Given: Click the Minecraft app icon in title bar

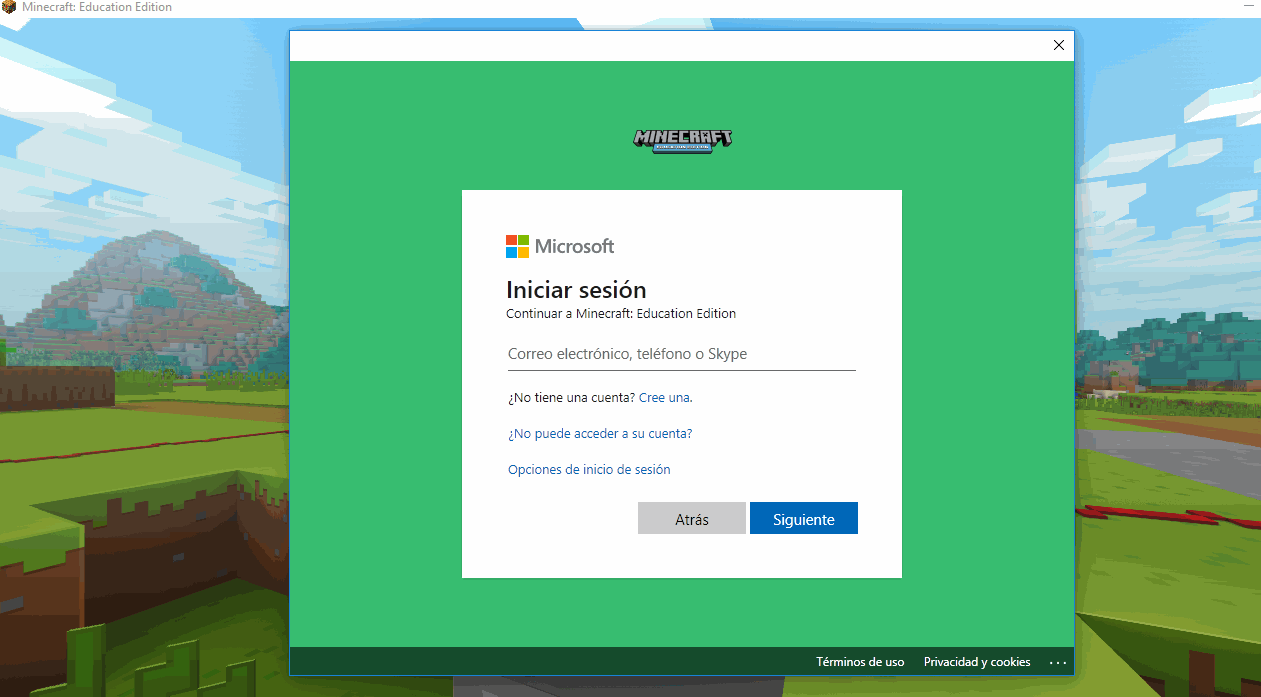Looking at the screenshot, I should point(9,7).
